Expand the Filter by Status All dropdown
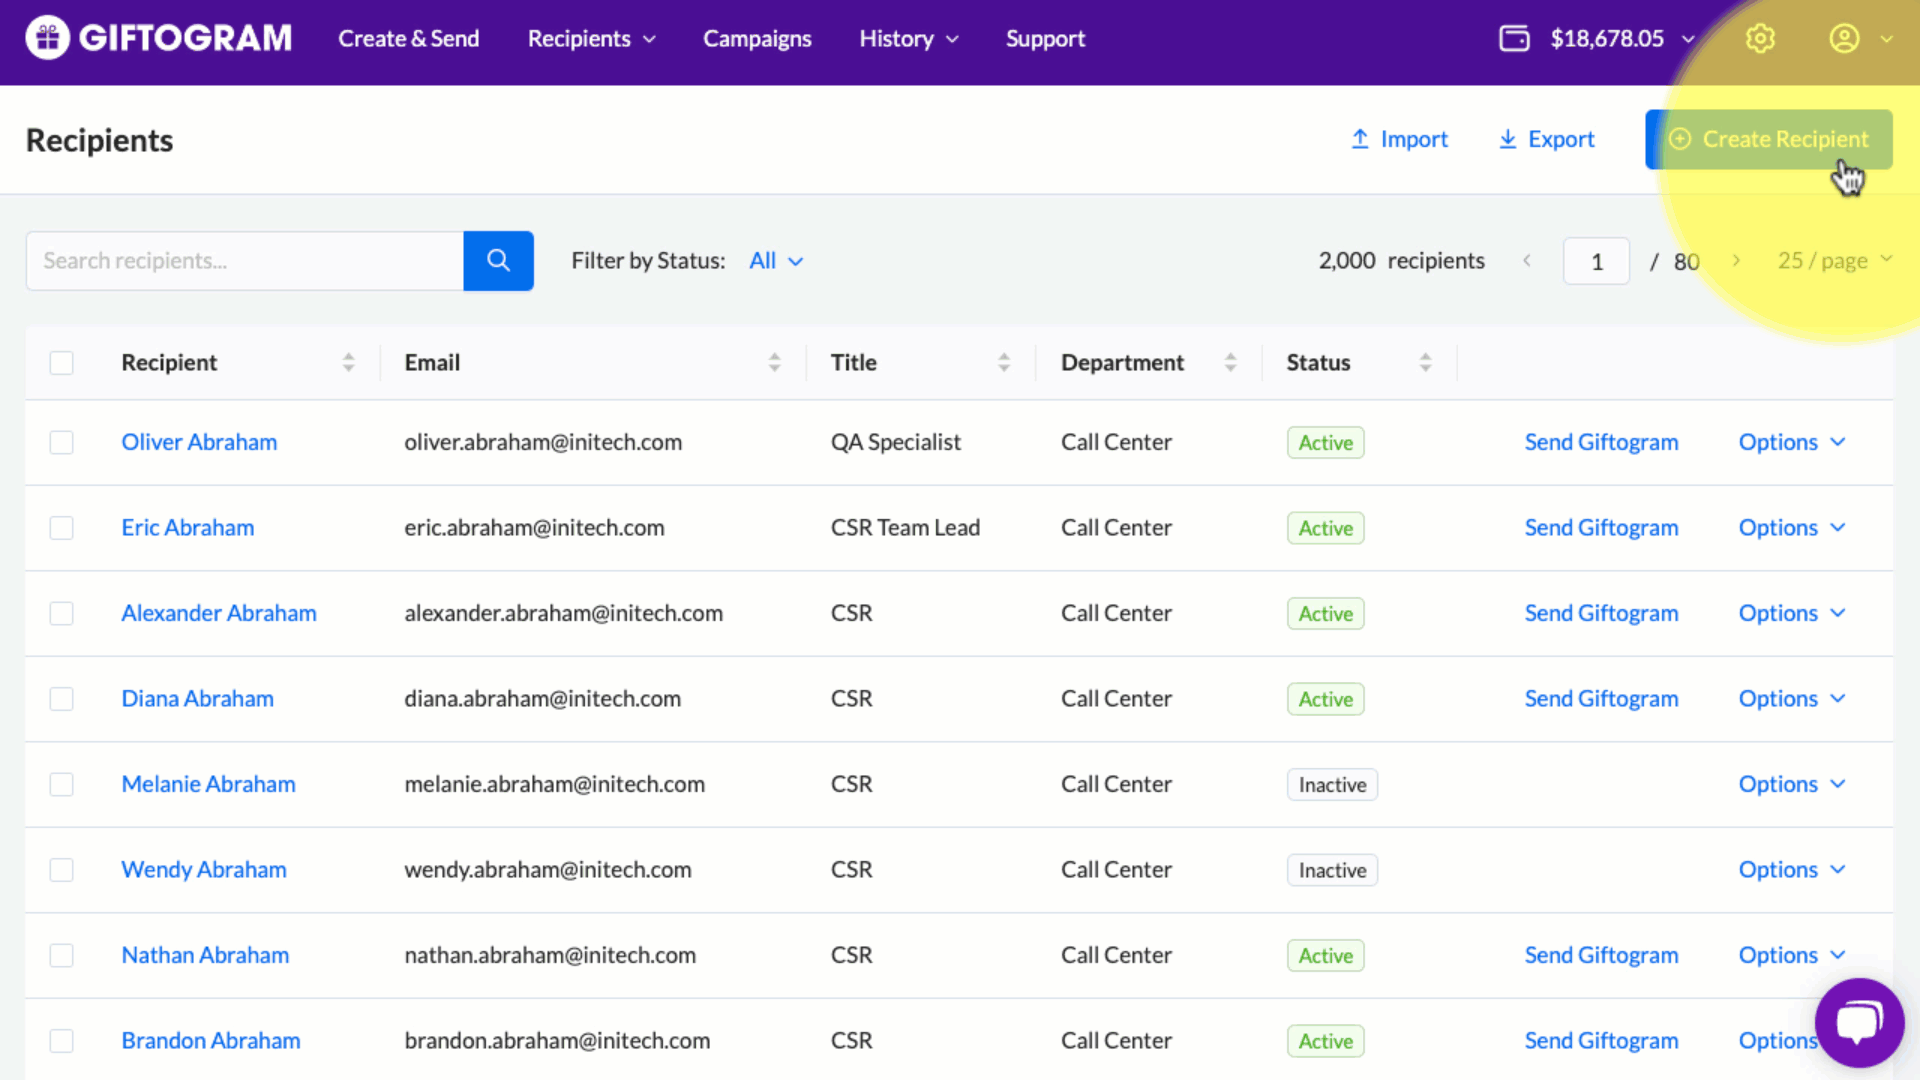The height and width of the screenshot is (1080, 1920). (x=776, y=261)
